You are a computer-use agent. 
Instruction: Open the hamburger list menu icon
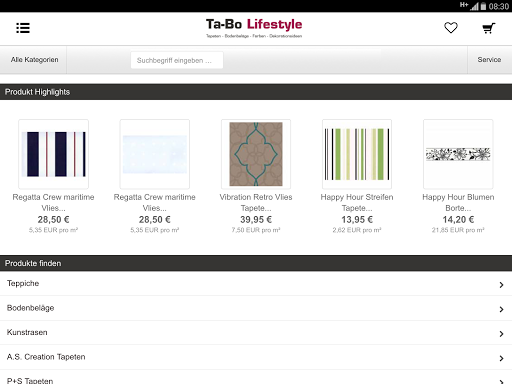coord(23,28)
